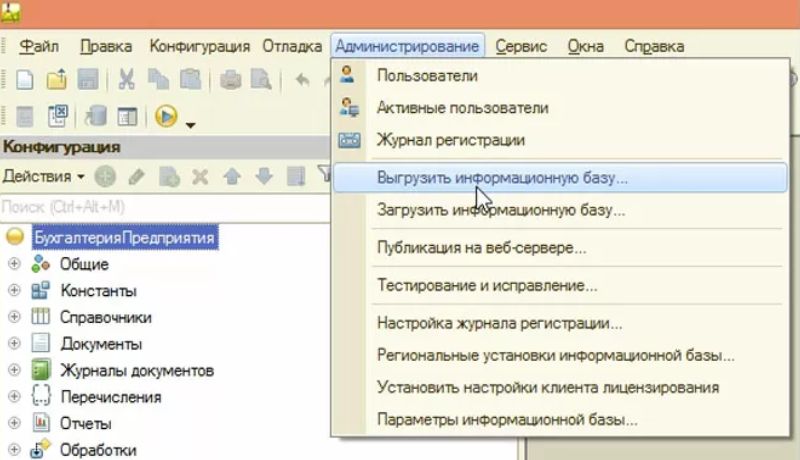Viewport: 800px width, 460px height.
Task: Open the Действия dropdown
Action: pos(44,177)
